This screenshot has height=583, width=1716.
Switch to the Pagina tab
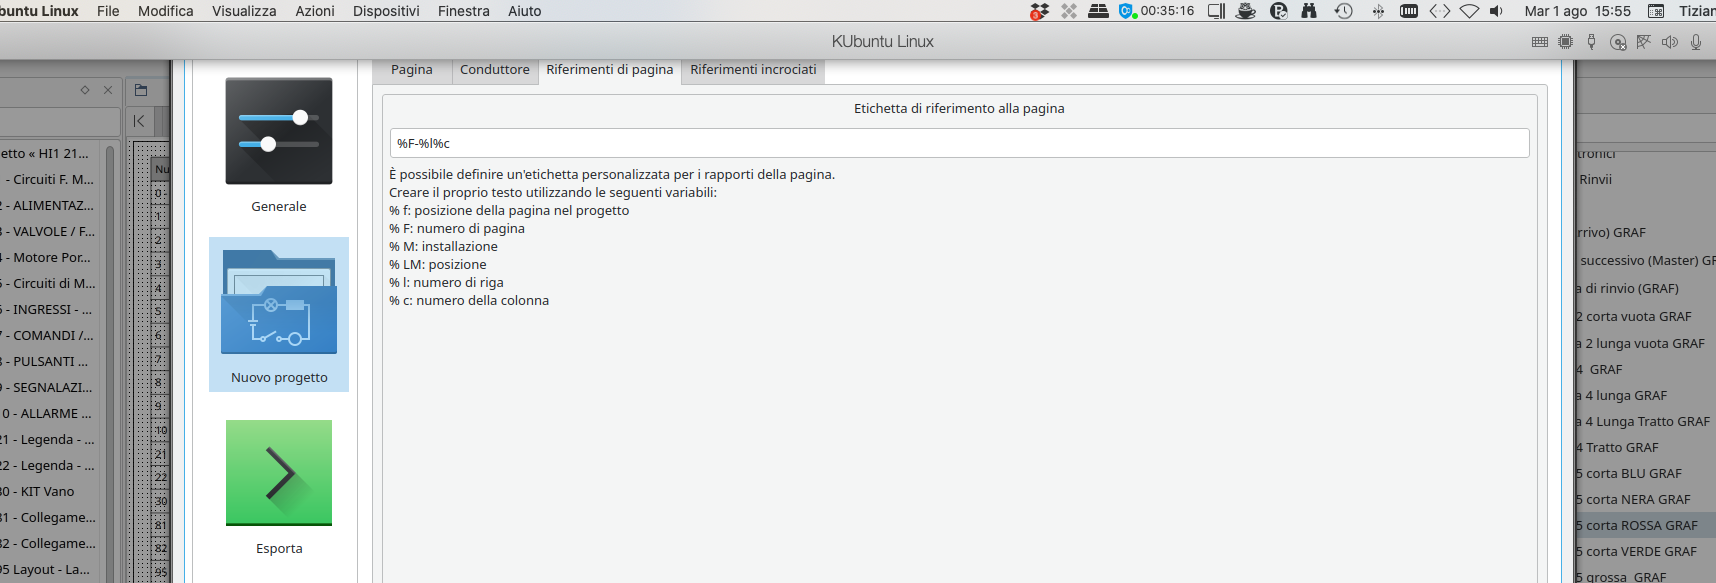(412, 70)
